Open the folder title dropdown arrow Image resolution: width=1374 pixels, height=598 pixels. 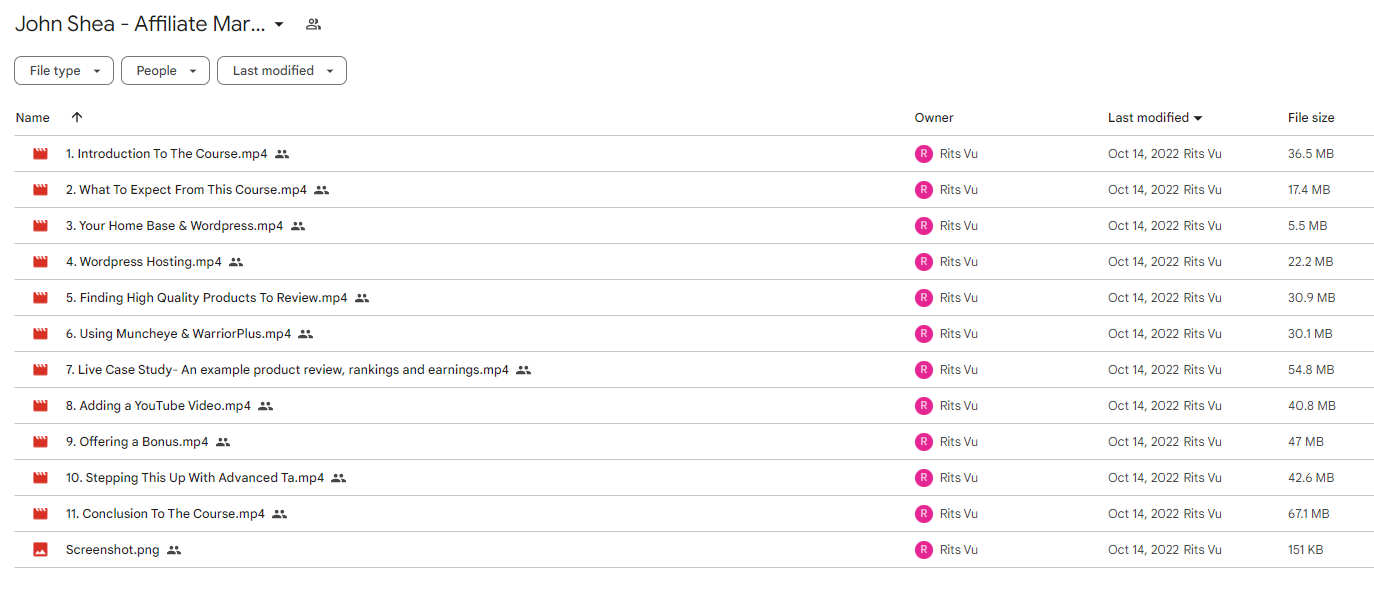pyautogui.click(x=279, y=24)
